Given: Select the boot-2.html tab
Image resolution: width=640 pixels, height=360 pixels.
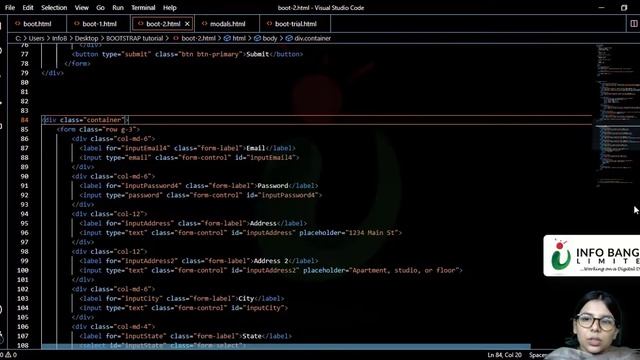Looking at the screenshot, I should pos(163,24).
